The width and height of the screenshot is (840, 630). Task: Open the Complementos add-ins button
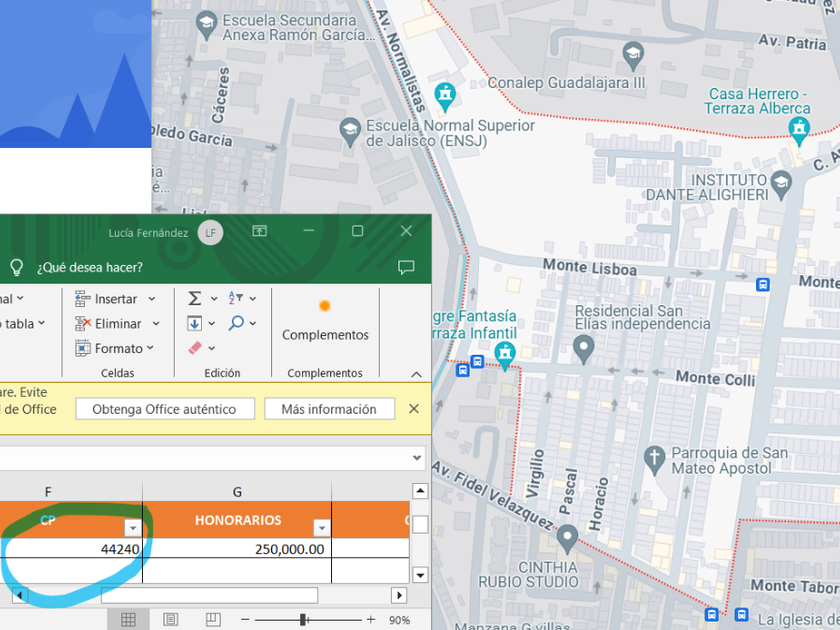click(325, 318)
